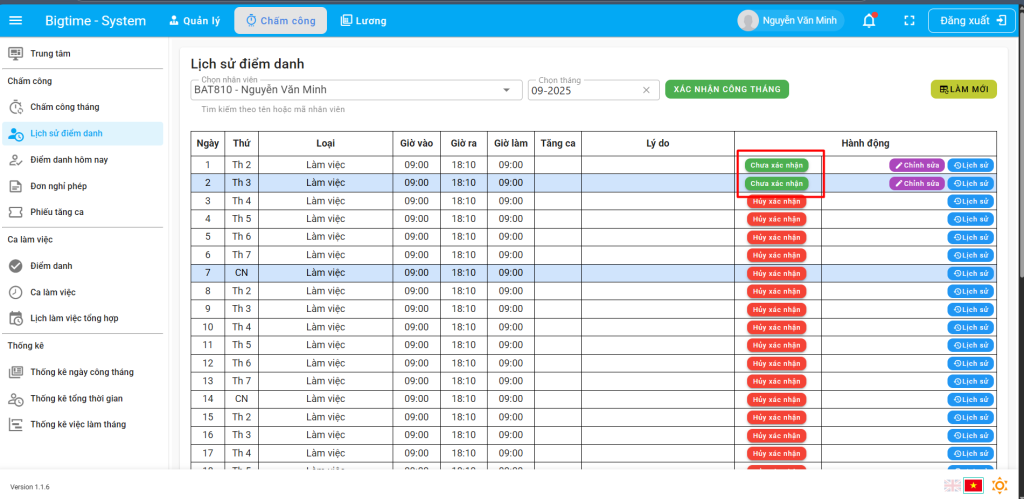Screen dimensions: 1024x499
Task: Expand the employee selection dropdown arrow
Action: click(x=506, y=90)
